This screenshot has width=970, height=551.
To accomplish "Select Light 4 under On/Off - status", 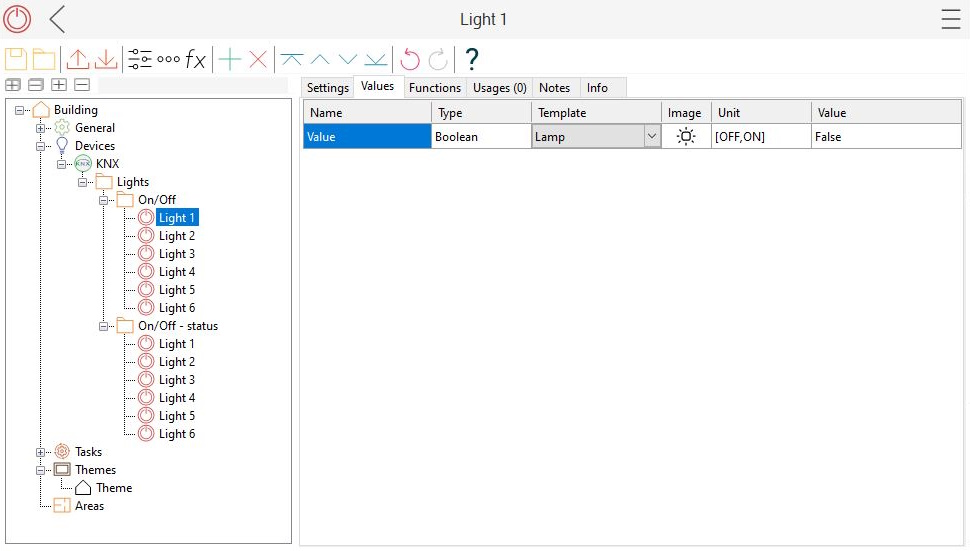I will (177, 397).
